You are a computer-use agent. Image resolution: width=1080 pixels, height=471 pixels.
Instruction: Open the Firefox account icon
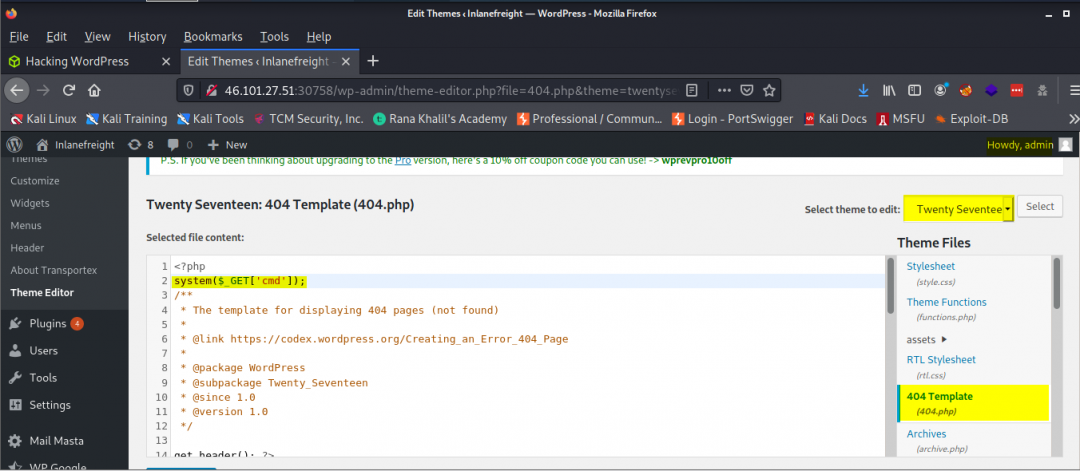[941, 90]
